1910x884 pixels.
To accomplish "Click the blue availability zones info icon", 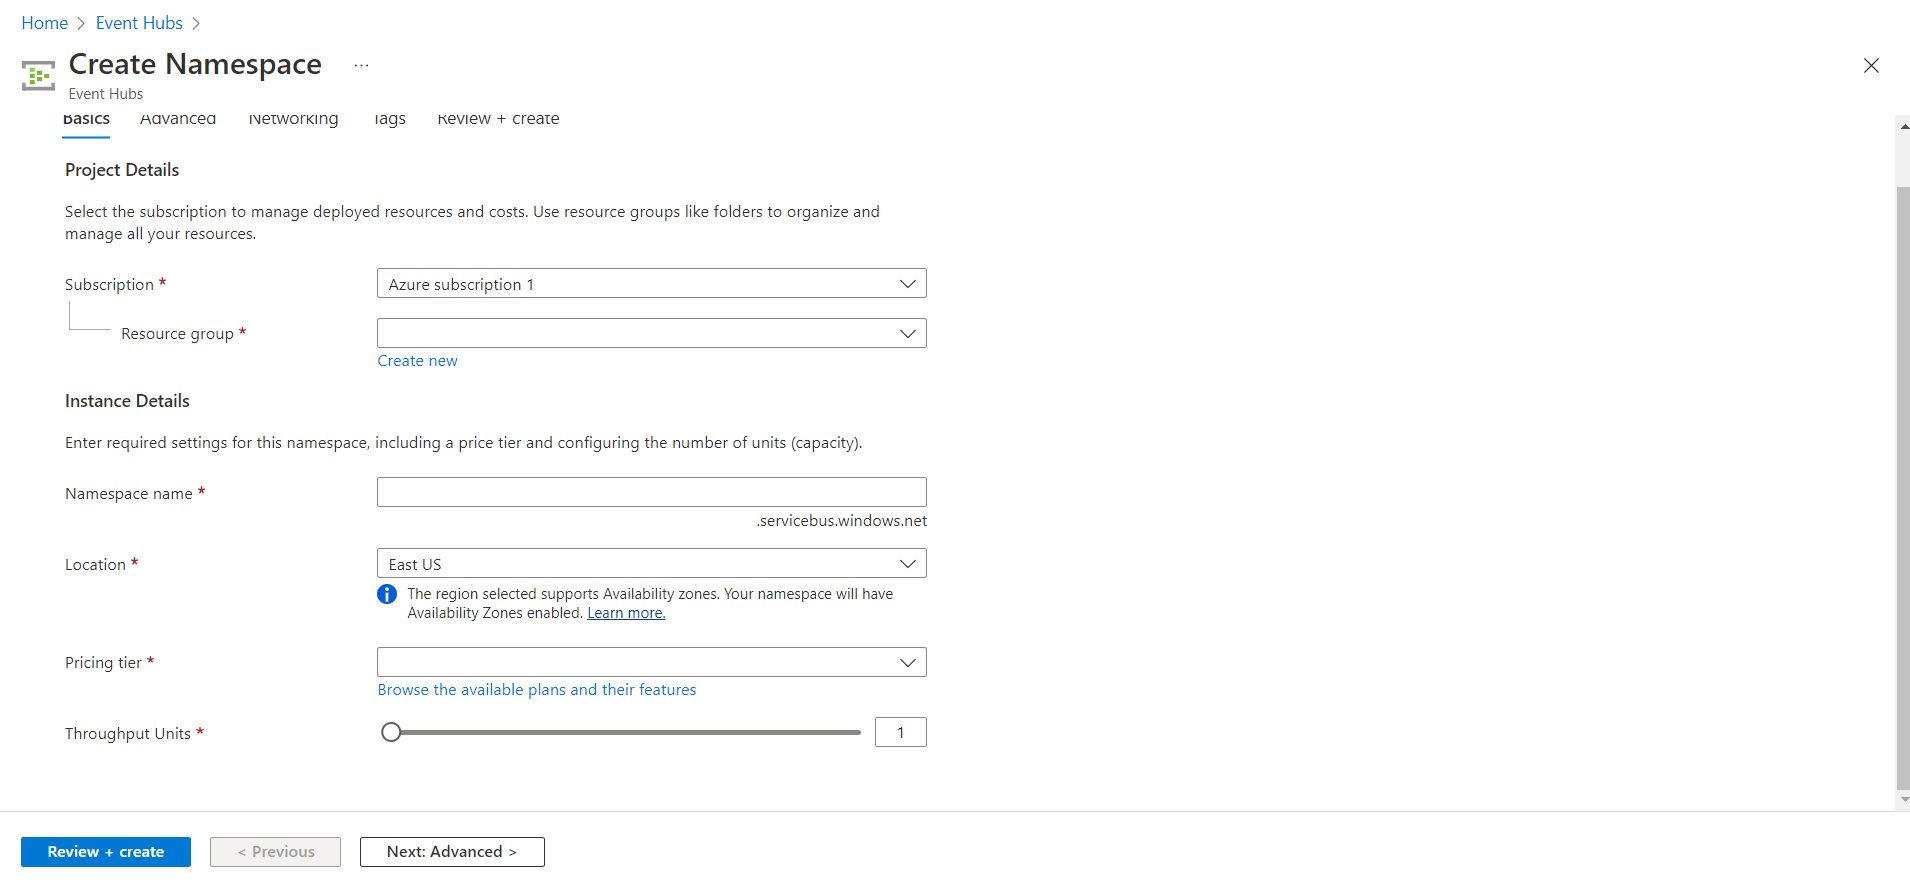I will [x=387, y=595].
